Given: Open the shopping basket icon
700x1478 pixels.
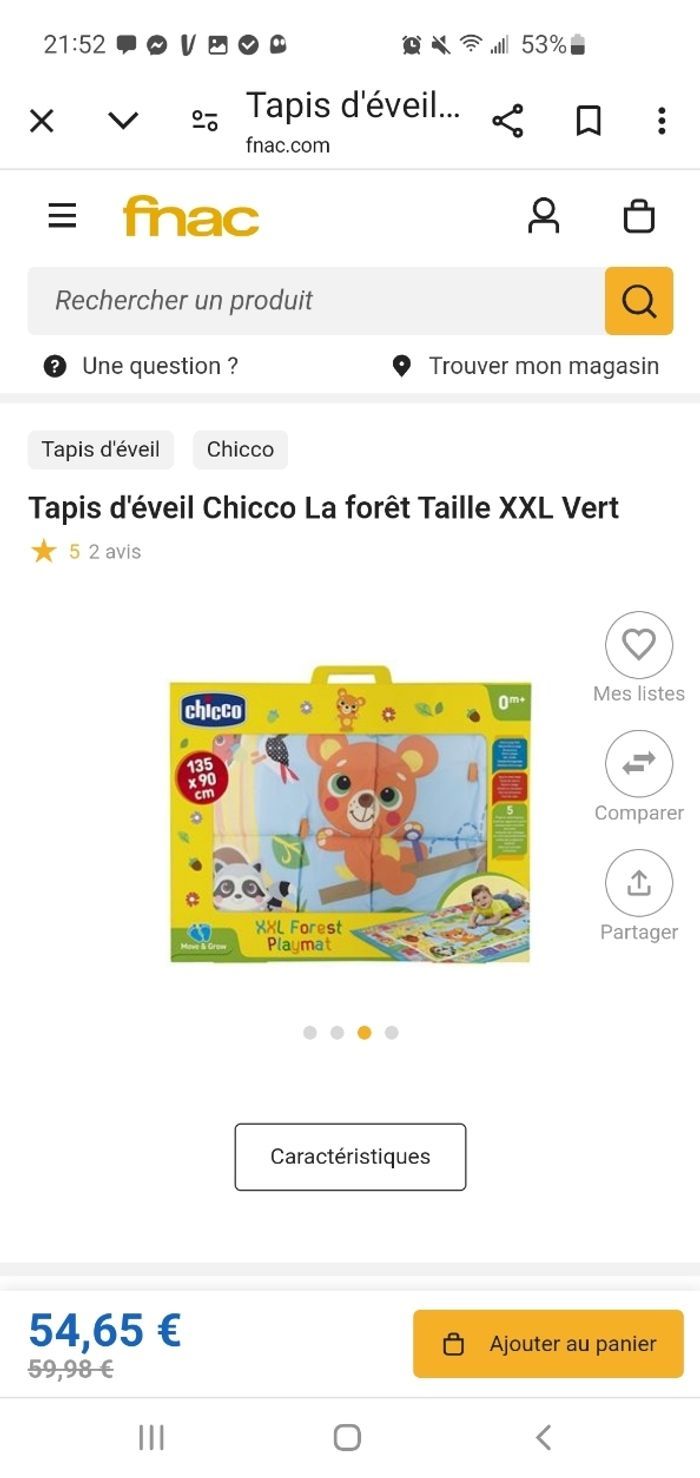Looking at the screenshot, I should (x=639, y=216).
